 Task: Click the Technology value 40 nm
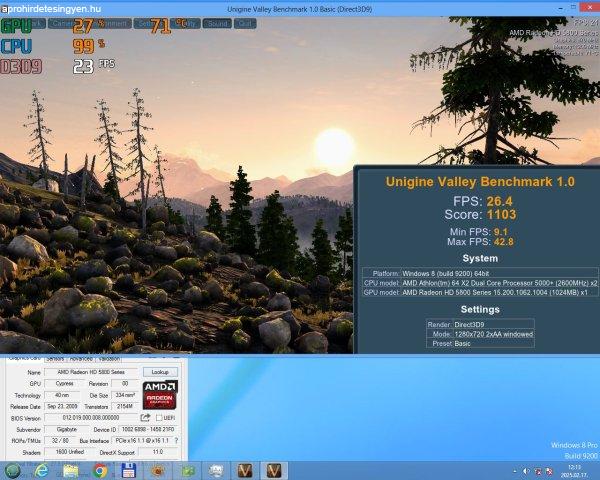tap(62, 395)
